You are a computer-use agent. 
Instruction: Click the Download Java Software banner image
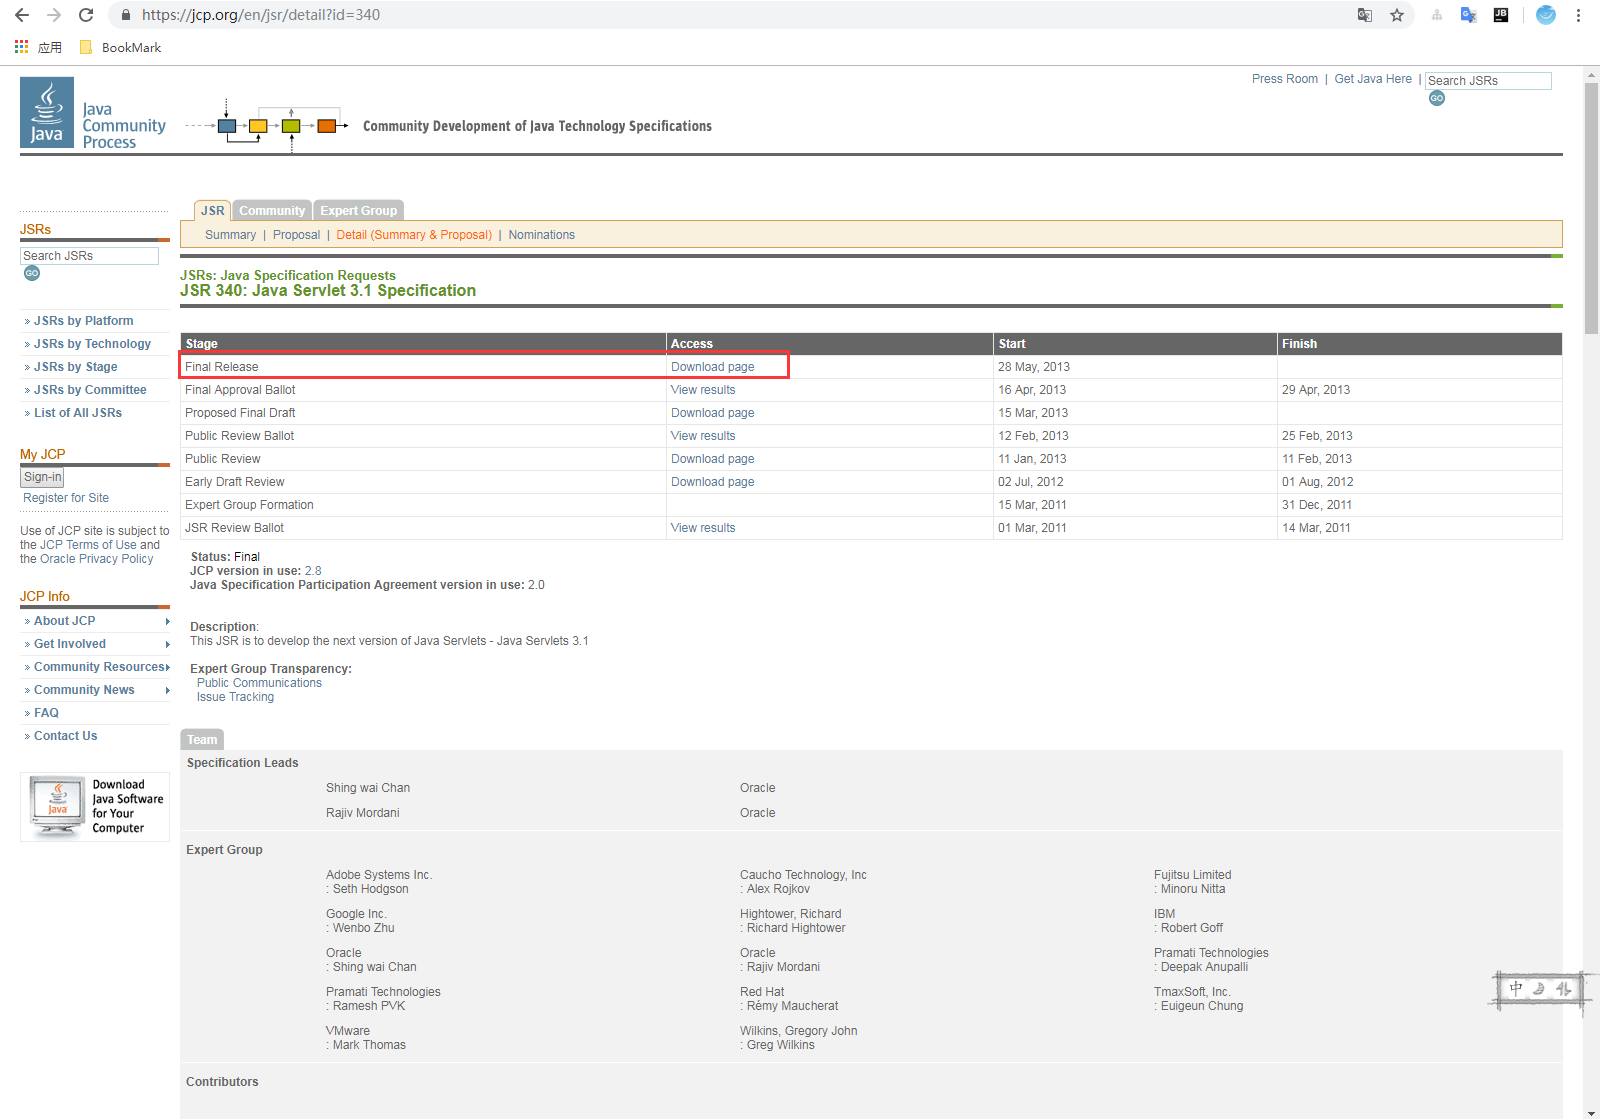95,806
